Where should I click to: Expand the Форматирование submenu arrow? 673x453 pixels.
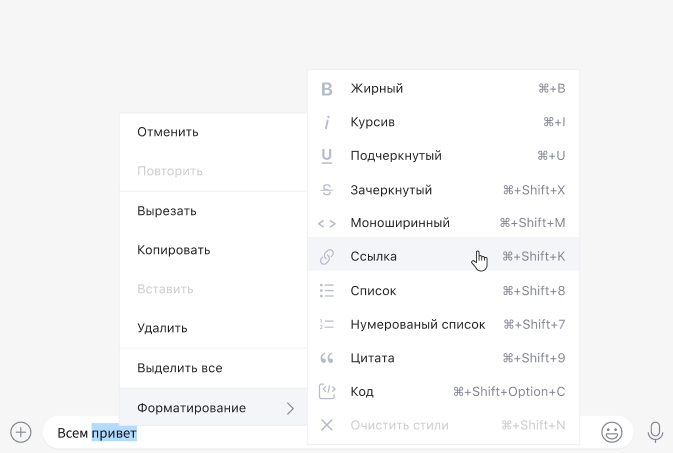click(290, 408)
